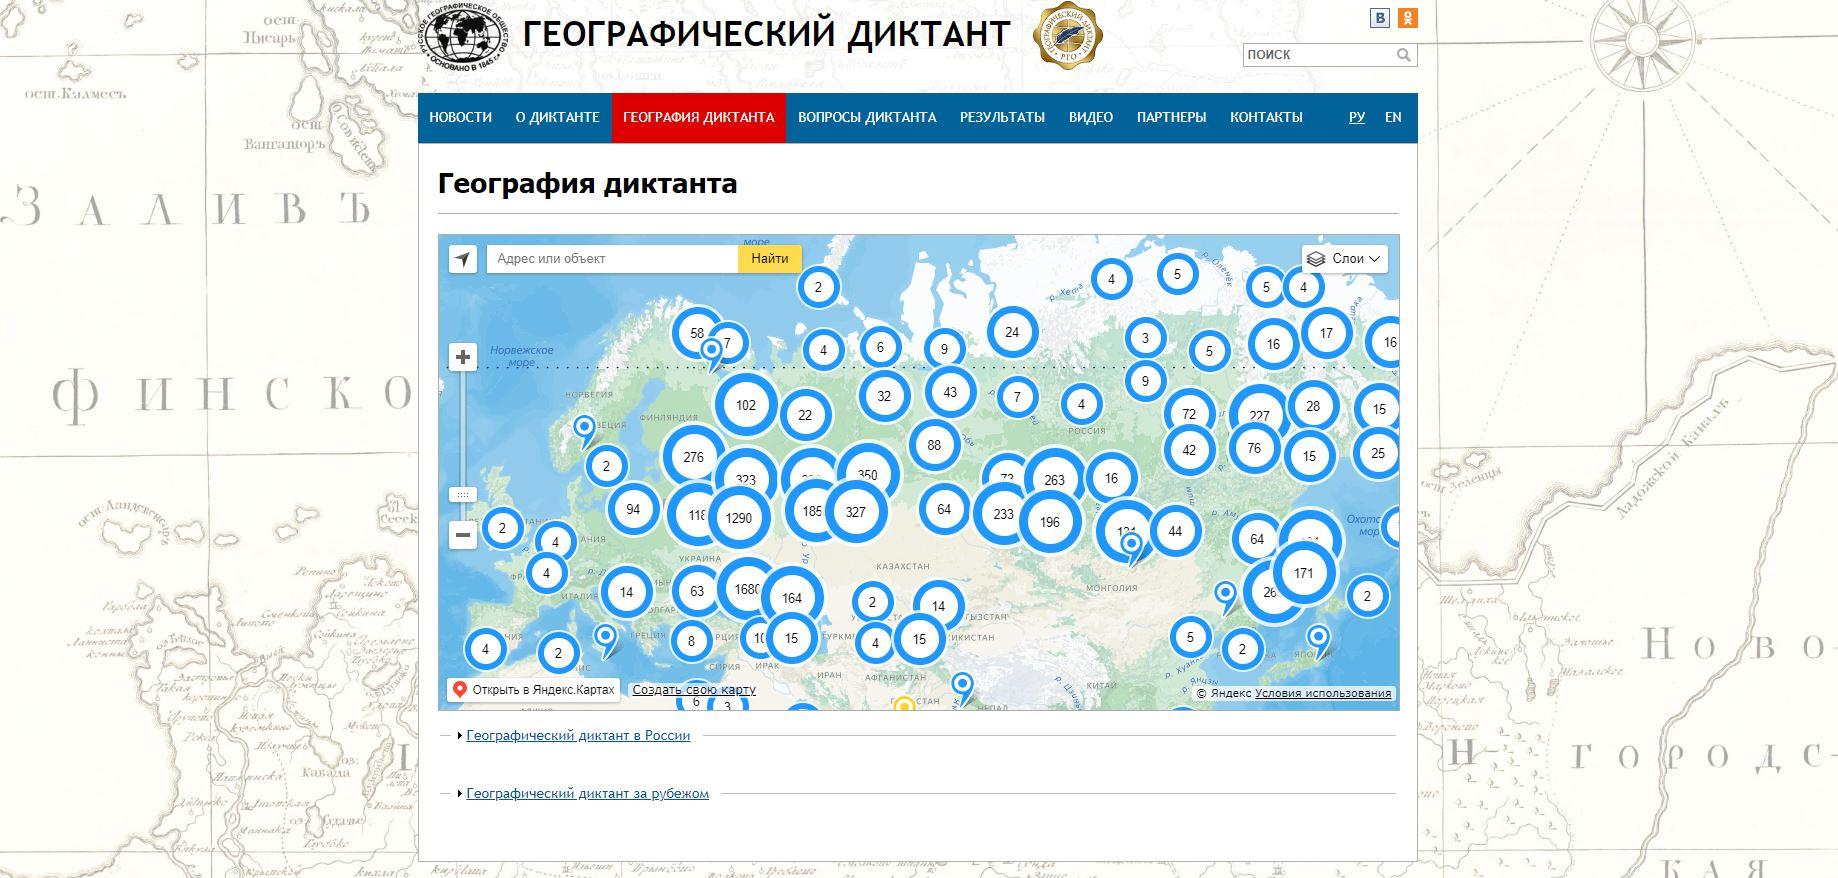Select the География диктанта tab
This screenshot has height=878, width=1838.
[699, 117]
